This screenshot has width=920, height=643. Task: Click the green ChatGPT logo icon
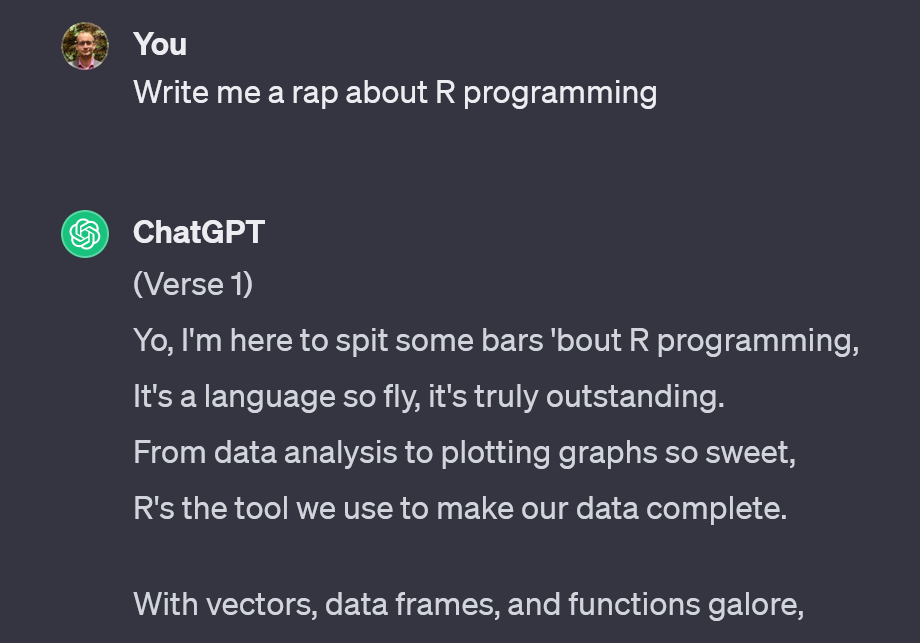tap(85, 233)
